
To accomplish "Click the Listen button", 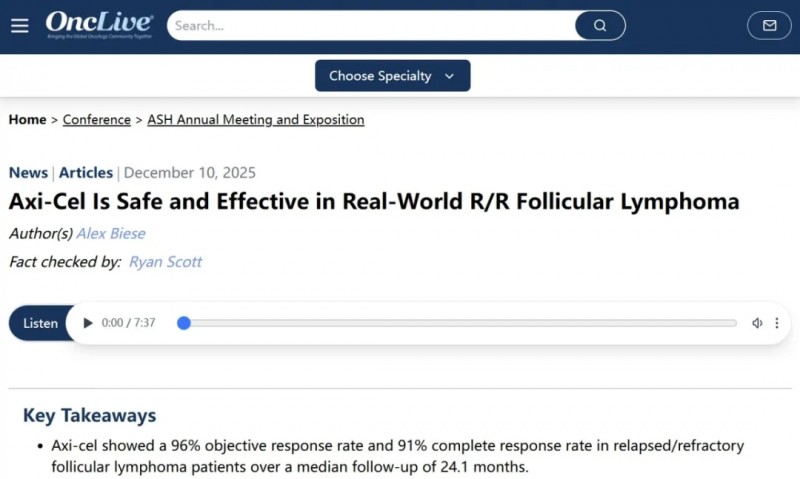I will [40, 323].
